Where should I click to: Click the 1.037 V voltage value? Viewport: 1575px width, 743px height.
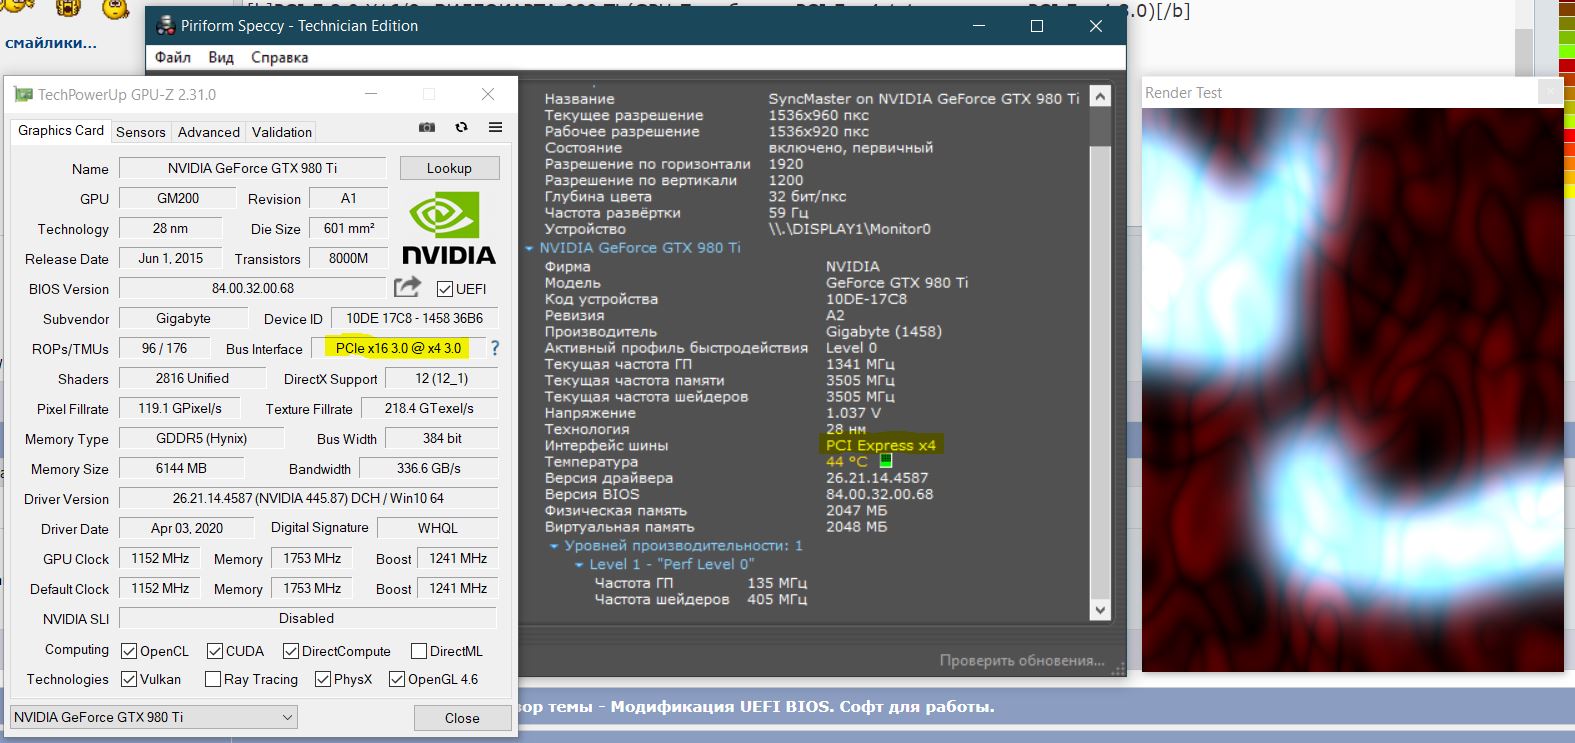(x=853, y=413)
